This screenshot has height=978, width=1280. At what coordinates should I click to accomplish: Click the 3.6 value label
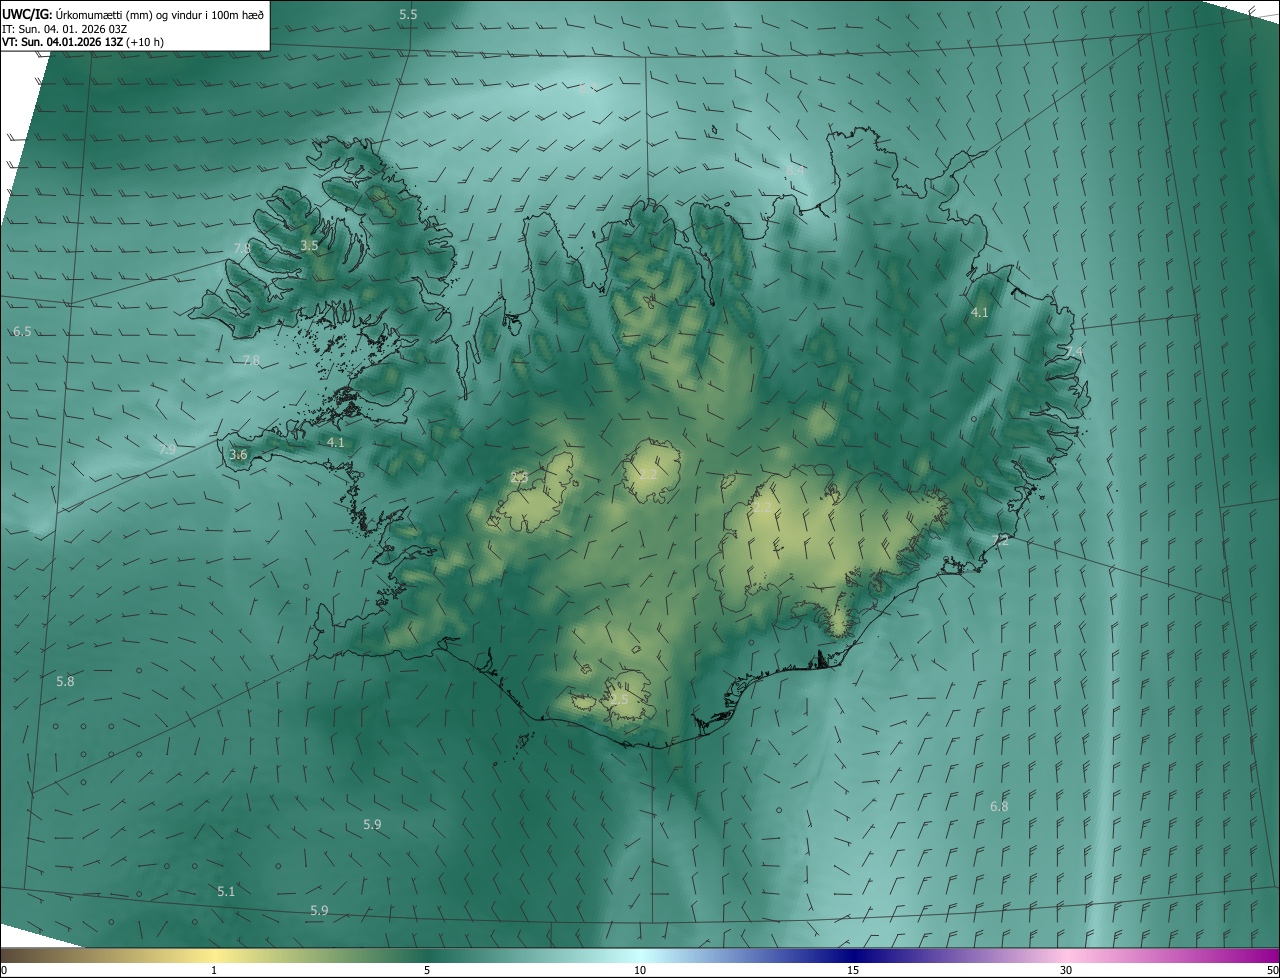[x=238, y=455]
